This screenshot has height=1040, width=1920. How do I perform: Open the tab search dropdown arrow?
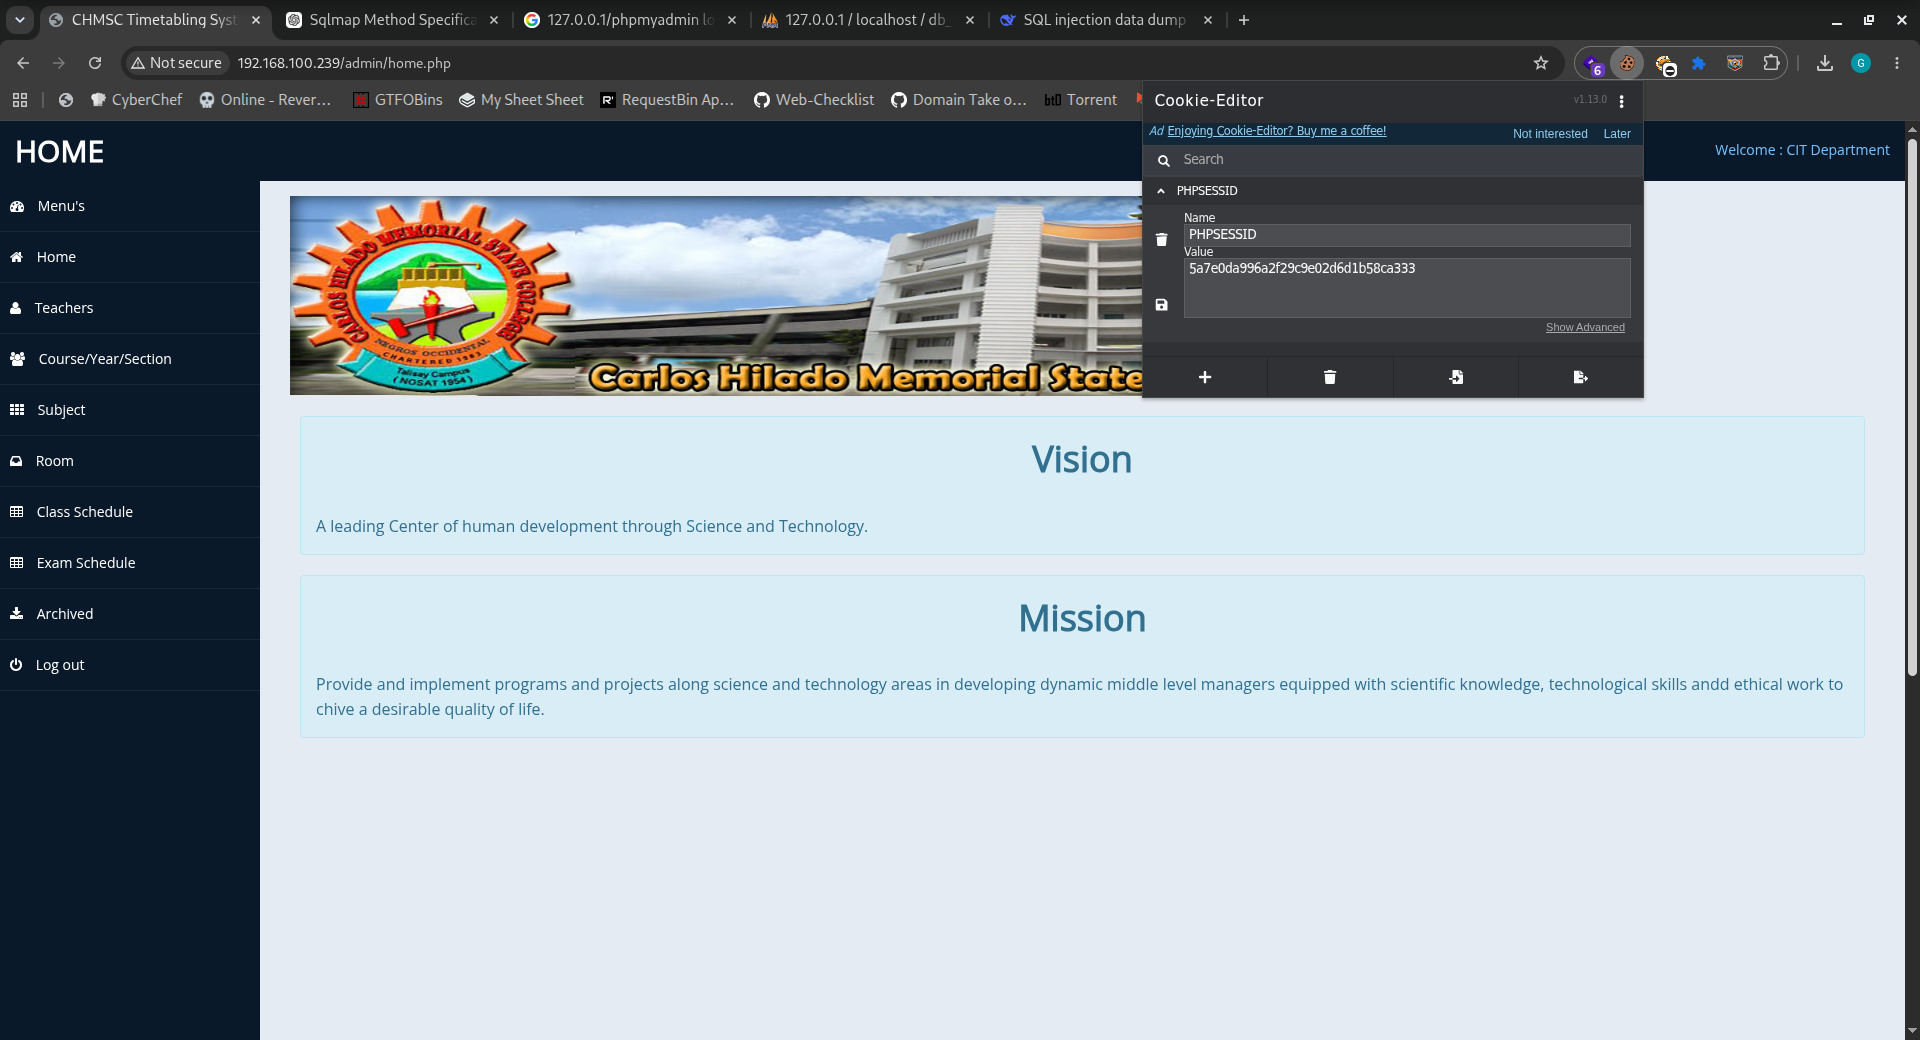click(x=20, y=20)
